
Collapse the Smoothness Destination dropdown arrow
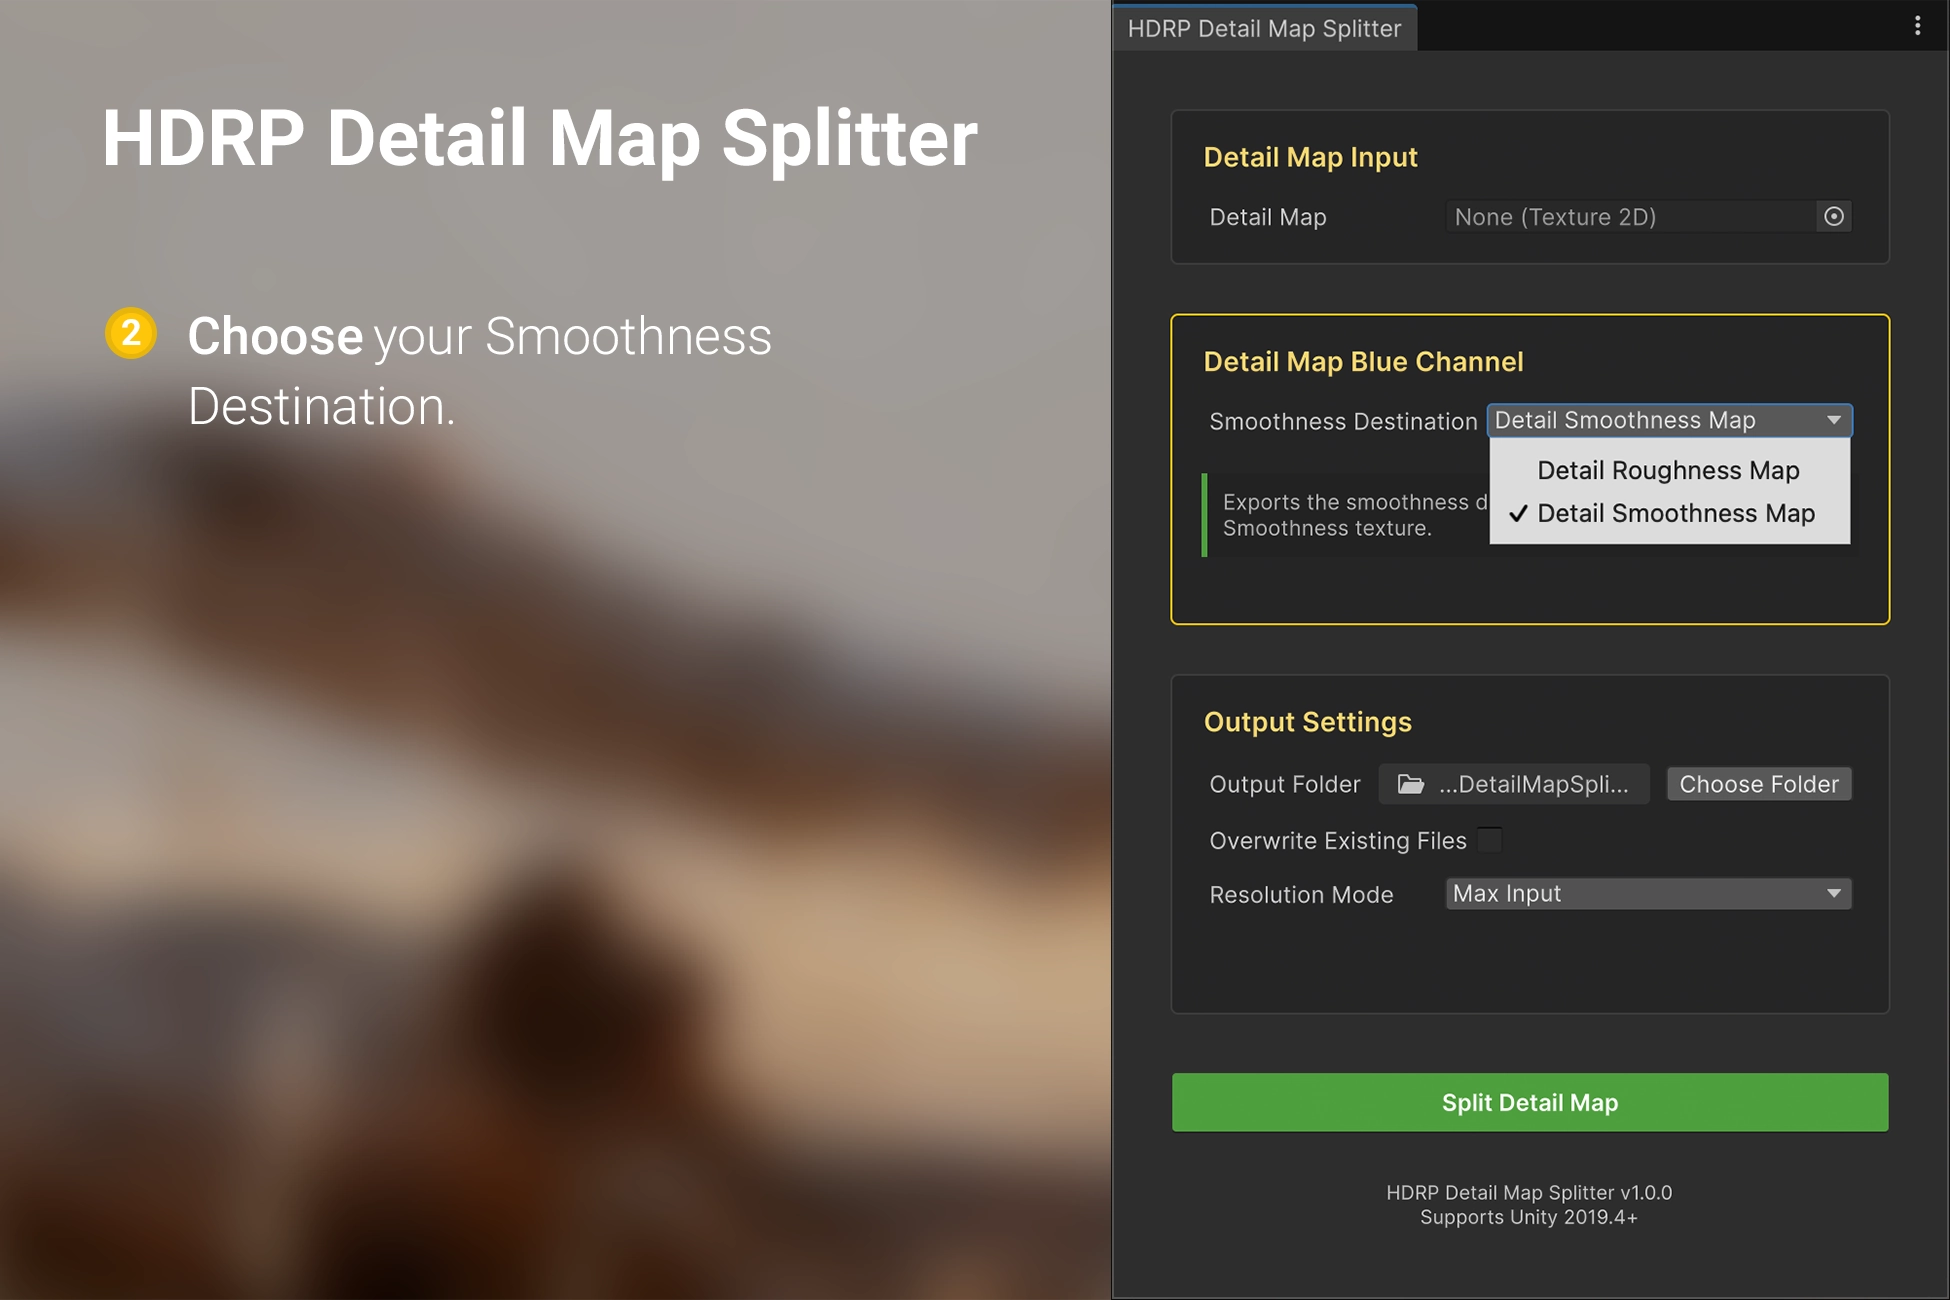[x=1833, y=421]
